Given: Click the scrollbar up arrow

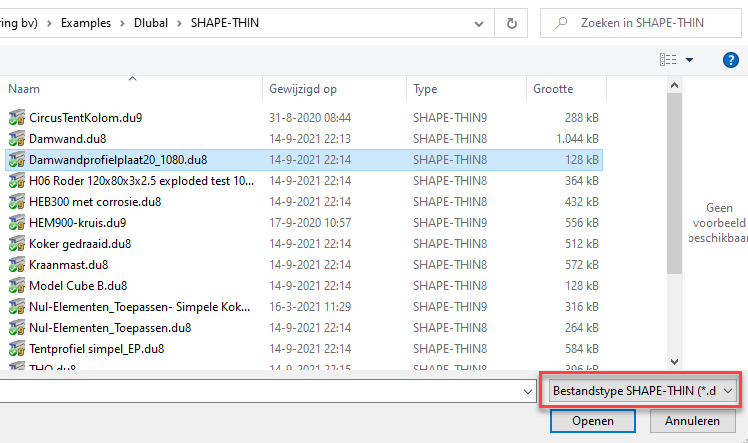Looking at the screenshot, I should click(674, 85).
